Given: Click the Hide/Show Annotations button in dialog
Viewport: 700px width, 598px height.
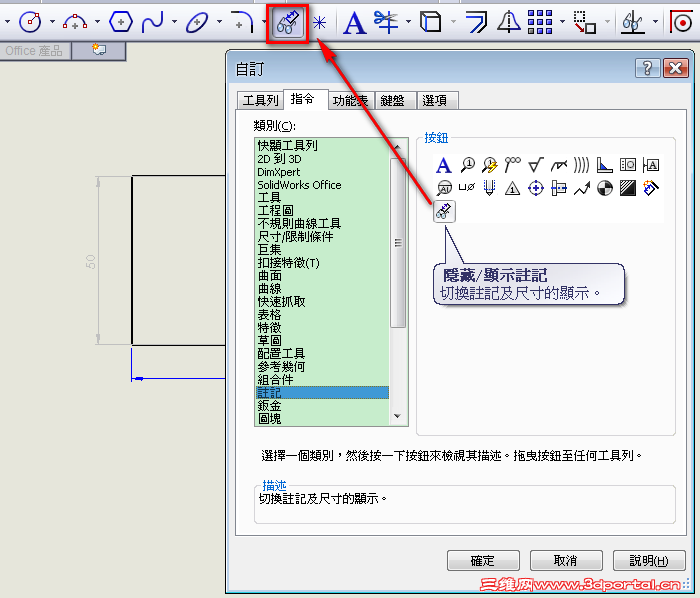Looking at the screenshot, I should 444,211.
